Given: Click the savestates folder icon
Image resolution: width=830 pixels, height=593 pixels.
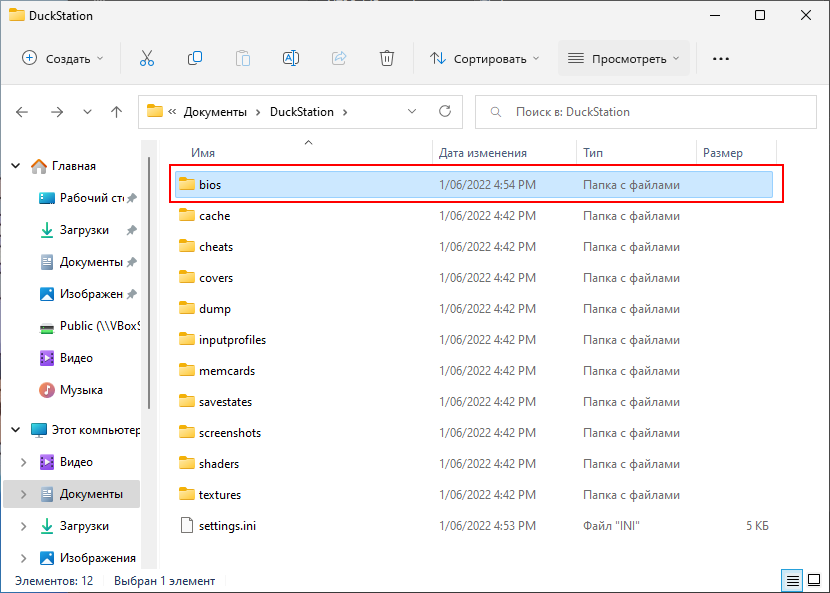Looking at the screenshot, I should 187,401.
